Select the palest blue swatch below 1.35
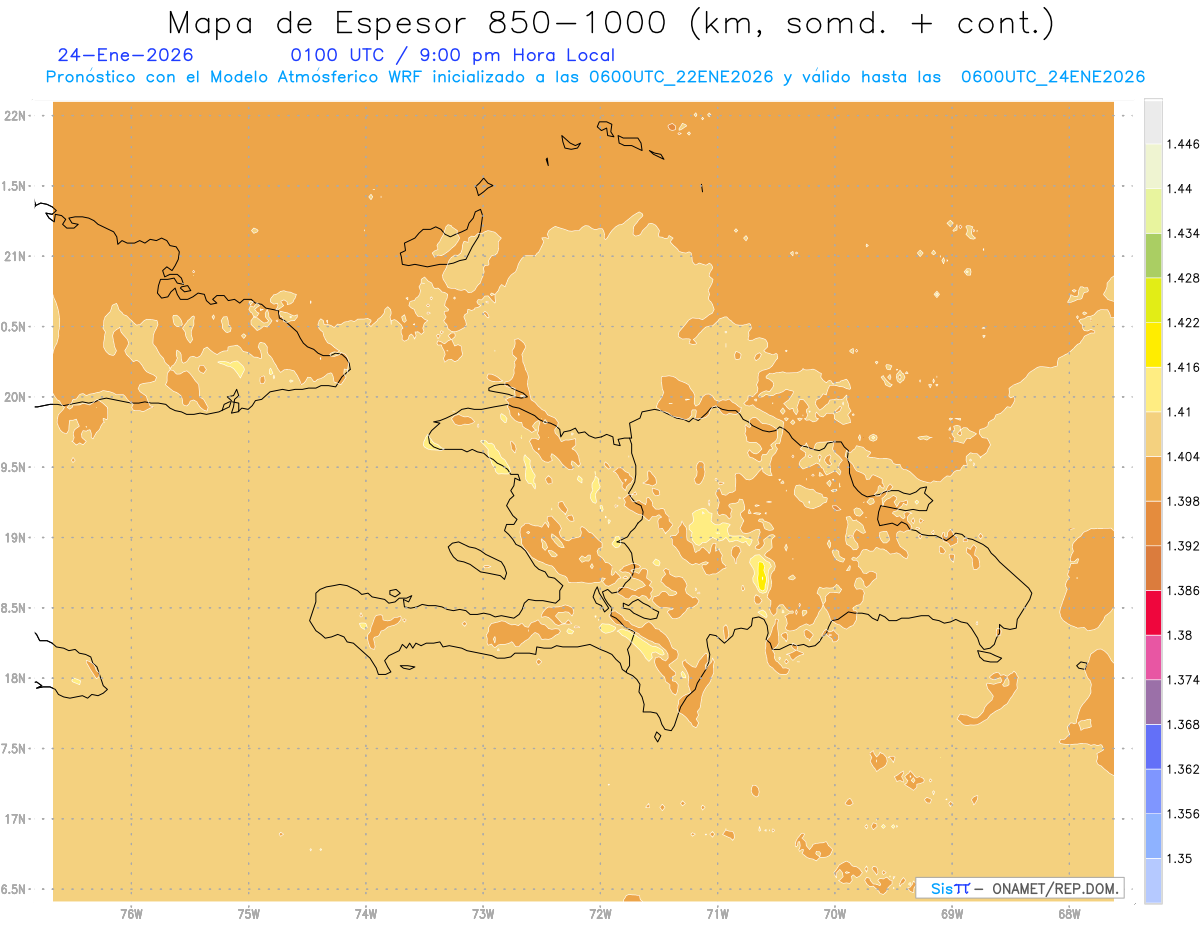Image resolution: width=1200 pixels, height=927 pixels. [1153, 880]
